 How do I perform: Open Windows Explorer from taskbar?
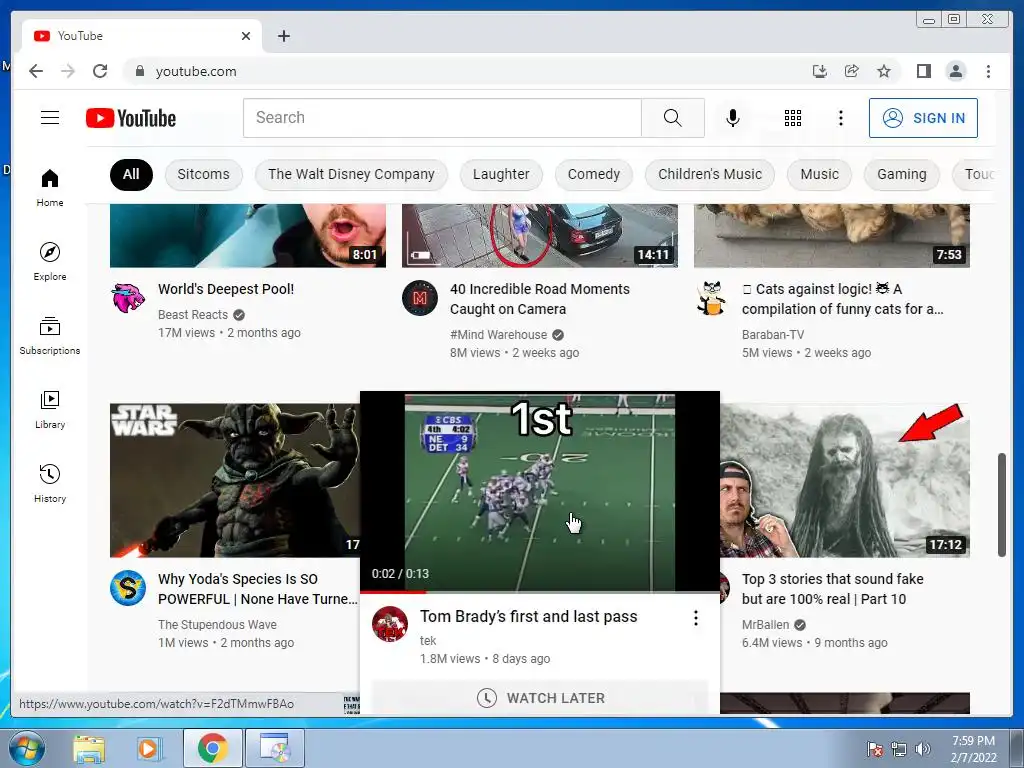(89, 748)
